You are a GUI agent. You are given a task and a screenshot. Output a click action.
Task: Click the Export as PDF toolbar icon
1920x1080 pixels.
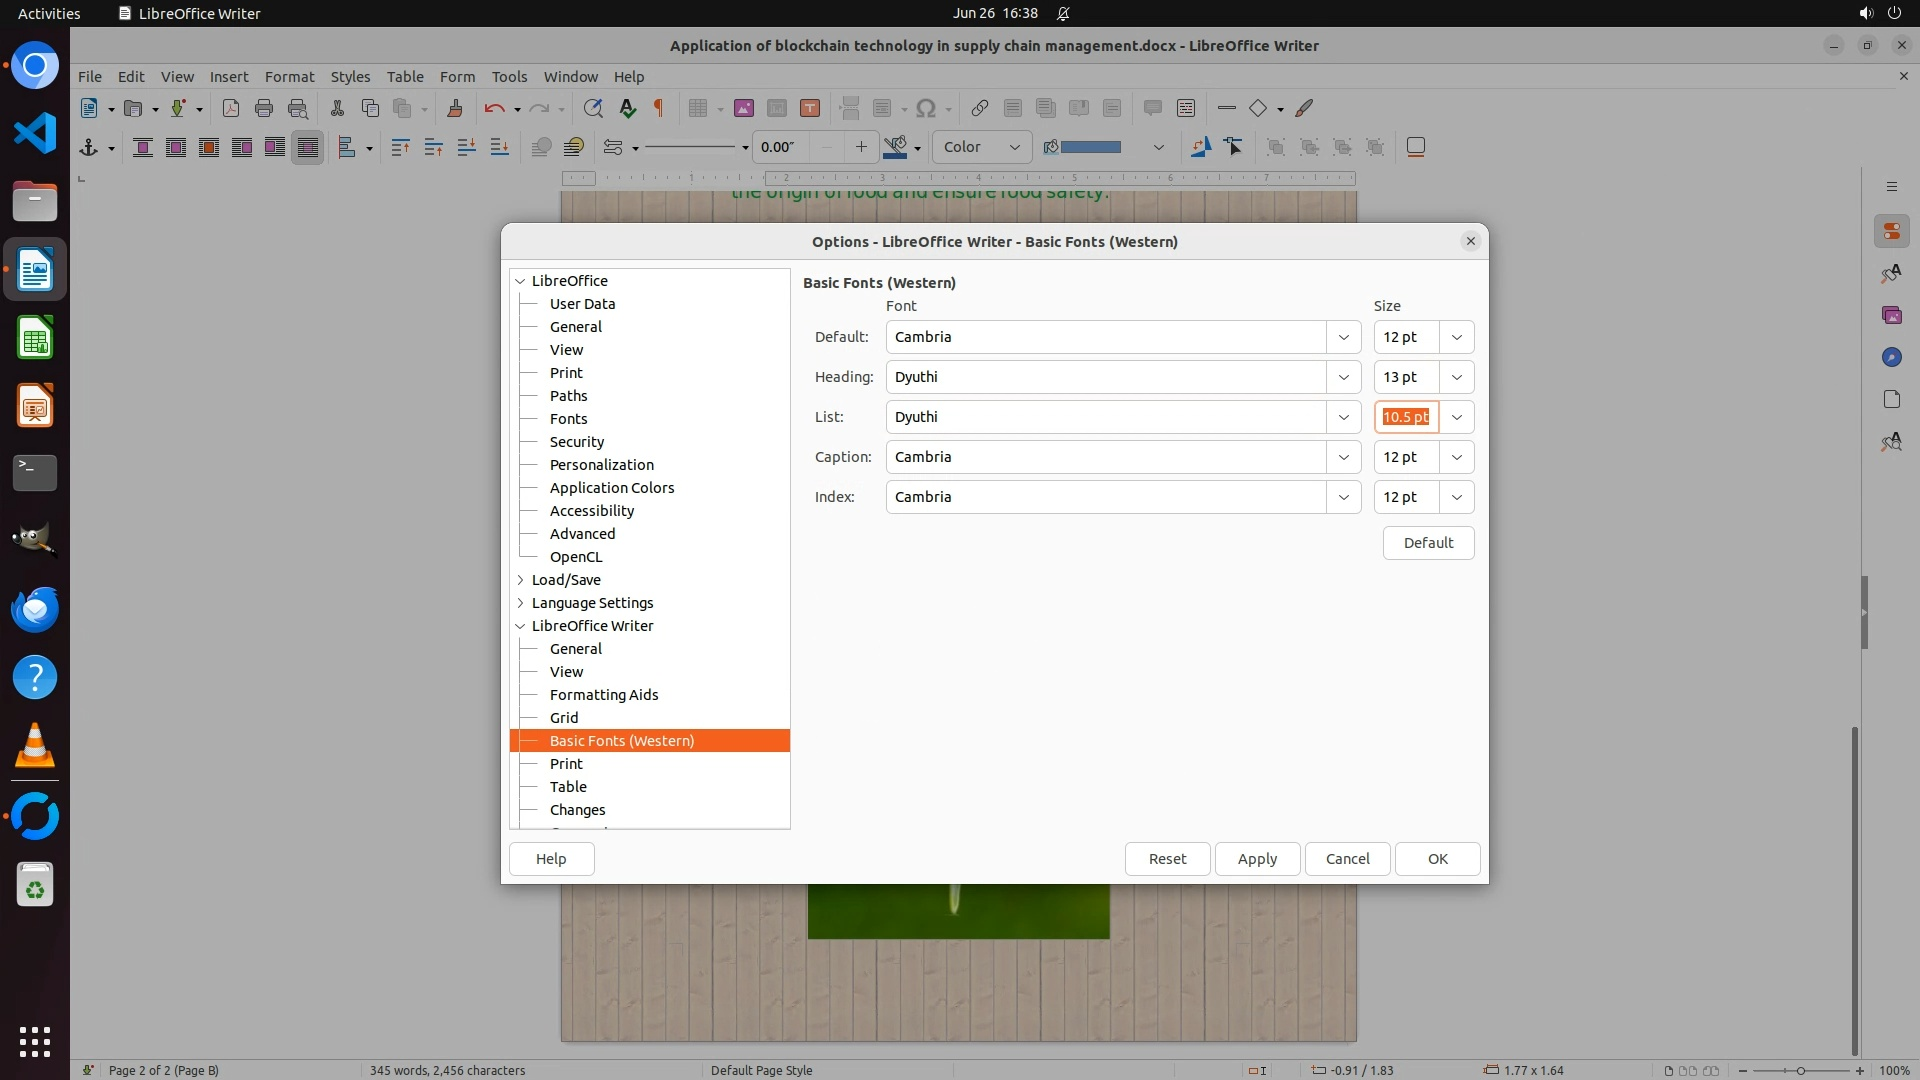coord(231,109)
